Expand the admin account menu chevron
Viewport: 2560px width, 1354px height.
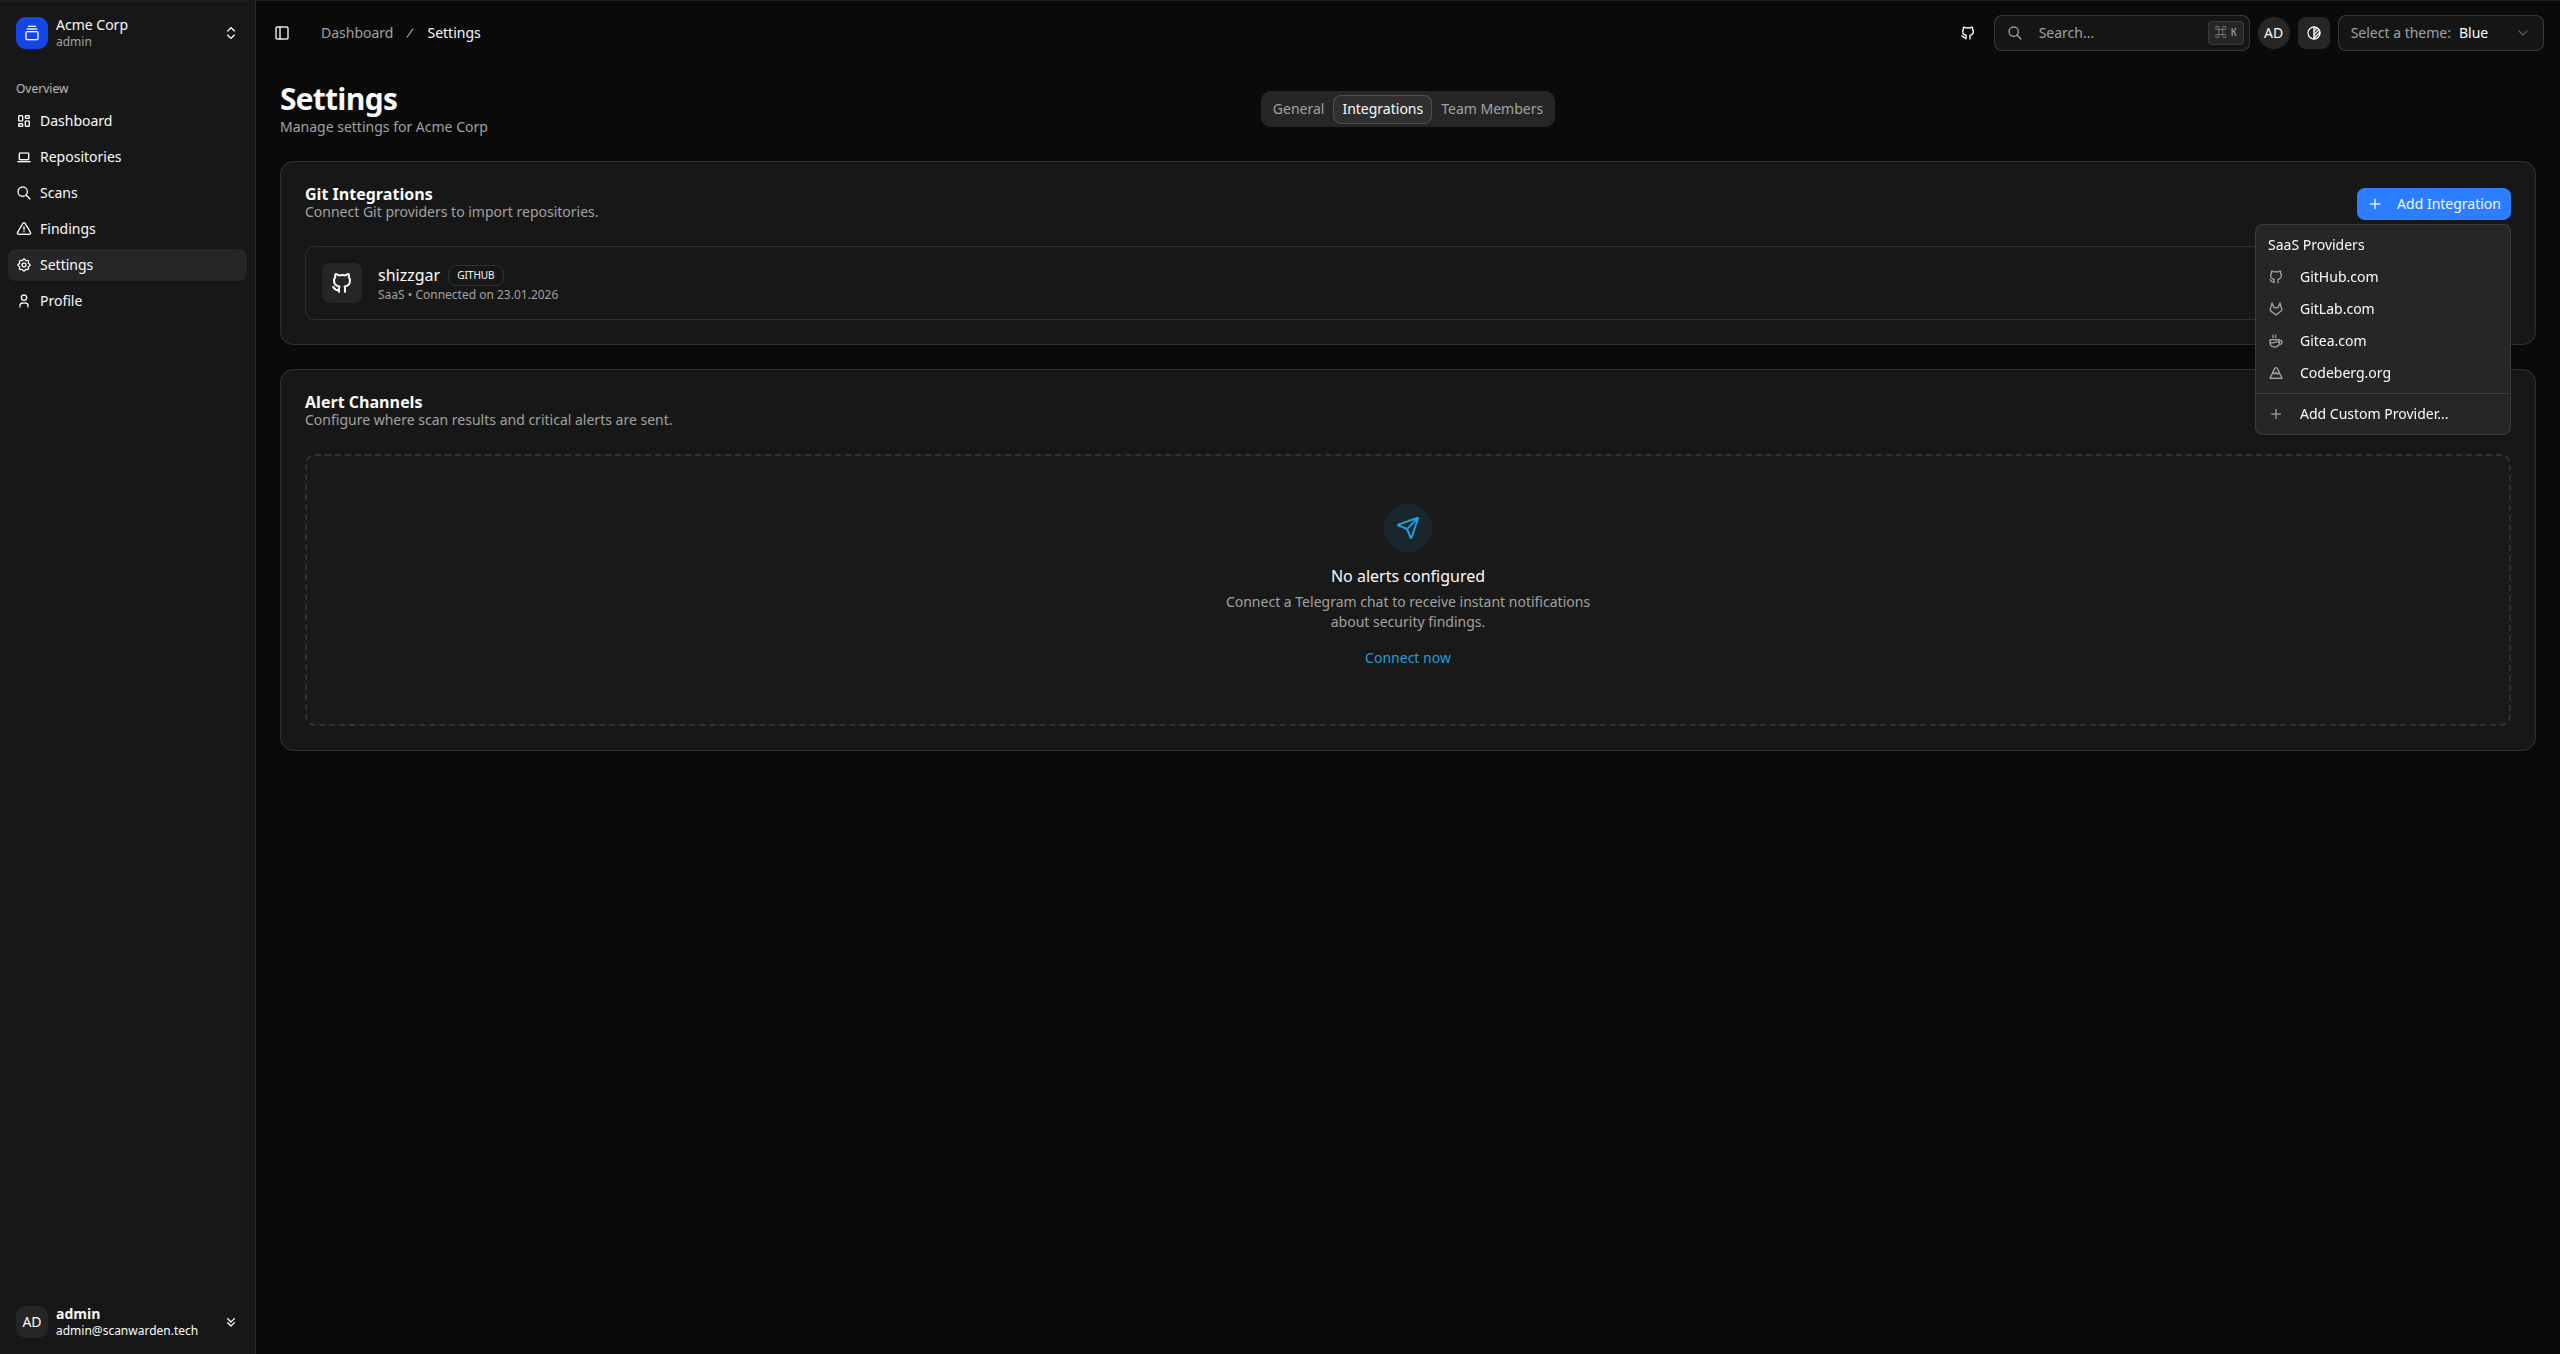coord(230,1322)
